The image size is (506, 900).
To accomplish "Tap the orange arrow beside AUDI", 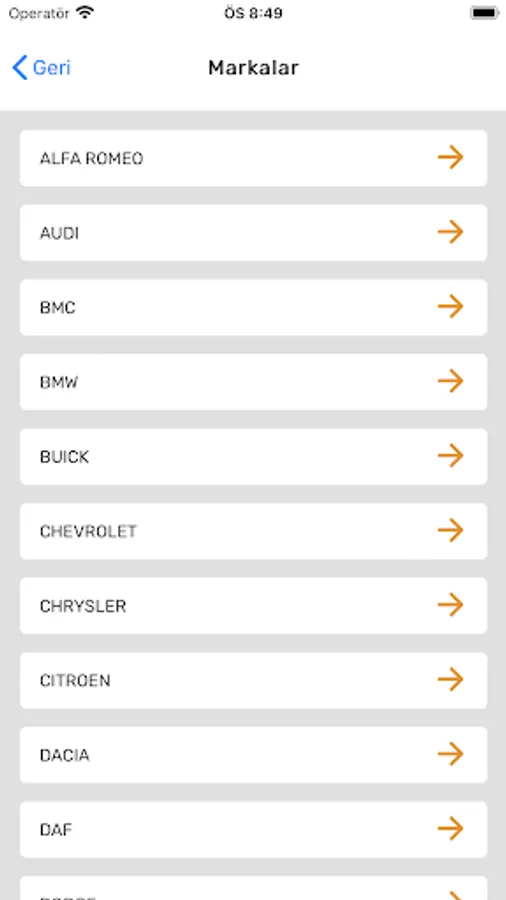I will [450, 232].
